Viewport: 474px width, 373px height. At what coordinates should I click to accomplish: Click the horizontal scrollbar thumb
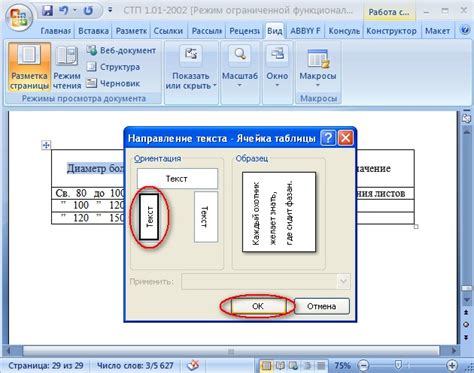(231, 351)
